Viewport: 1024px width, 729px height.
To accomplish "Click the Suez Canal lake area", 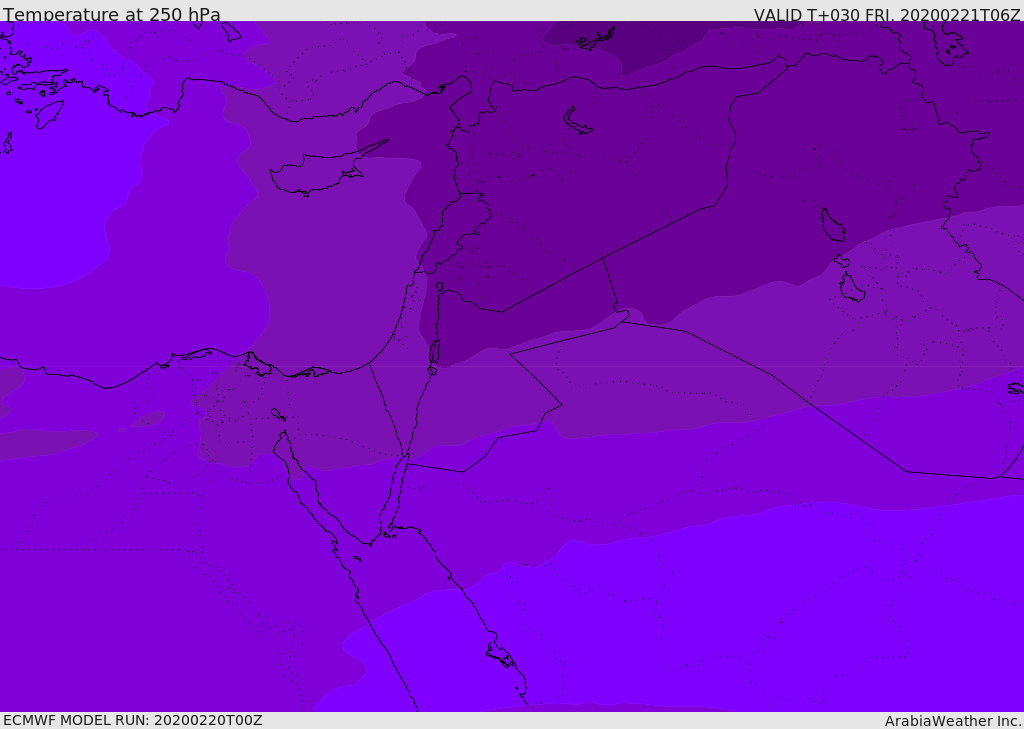I will click(279, 415).
